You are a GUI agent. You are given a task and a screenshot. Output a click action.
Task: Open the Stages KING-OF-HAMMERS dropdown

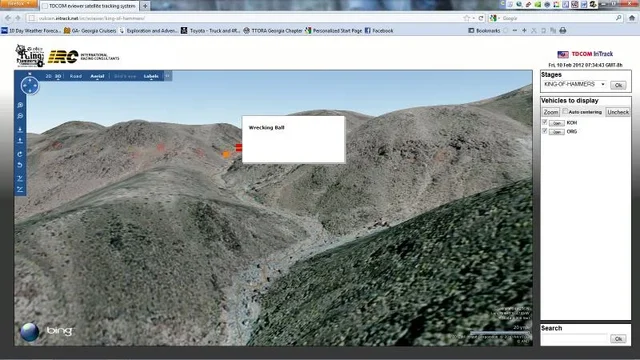click(x=574, y=84)
